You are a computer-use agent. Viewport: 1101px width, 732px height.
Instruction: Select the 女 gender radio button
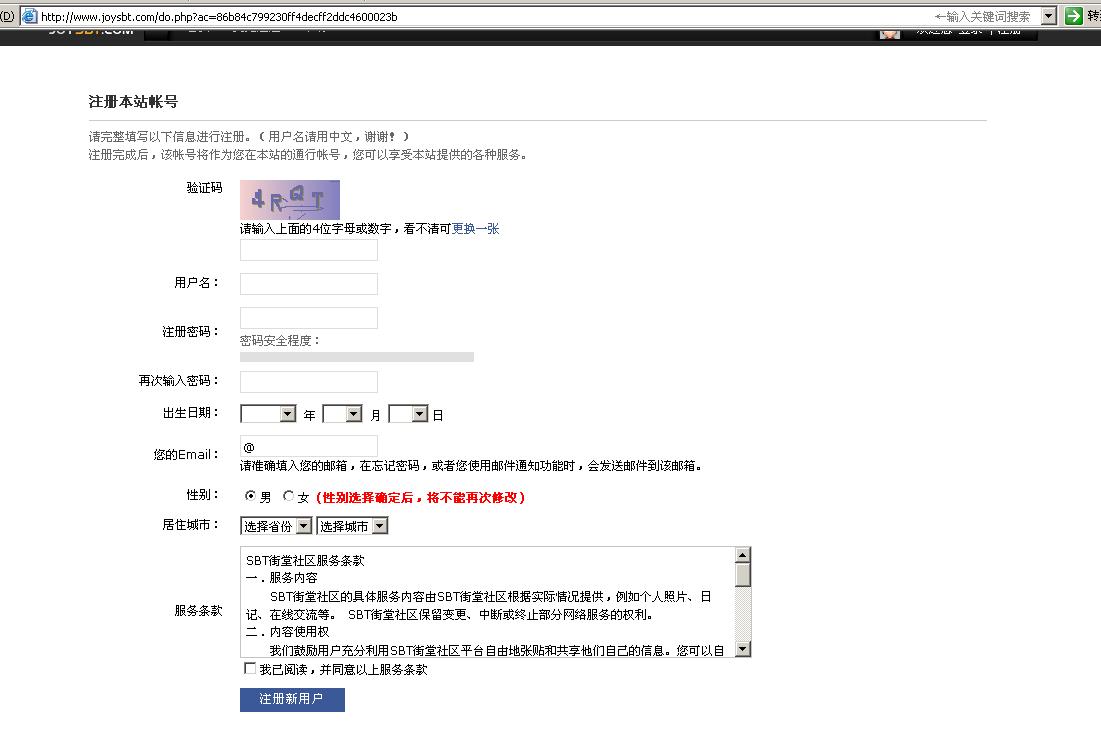point(288,496)
